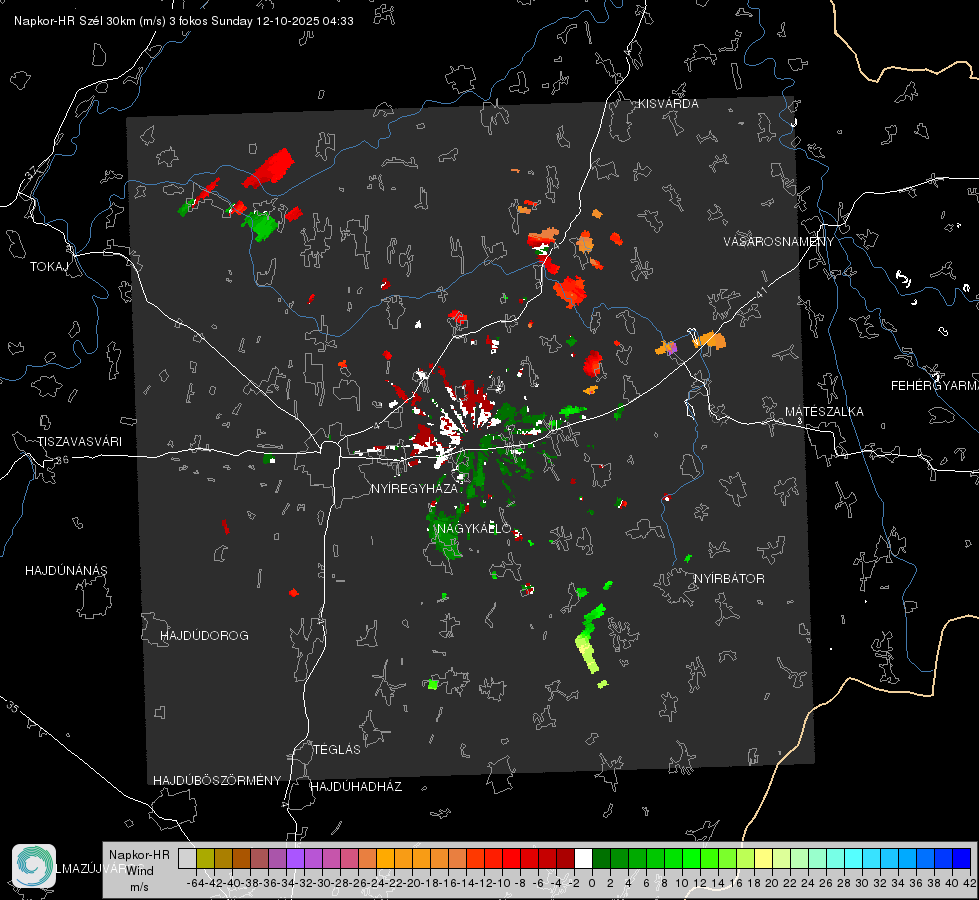This screenshot has width=979, height=900.
Task: Select the HAJDÚHADHÁZ label
Action: [x=356, y=787]
